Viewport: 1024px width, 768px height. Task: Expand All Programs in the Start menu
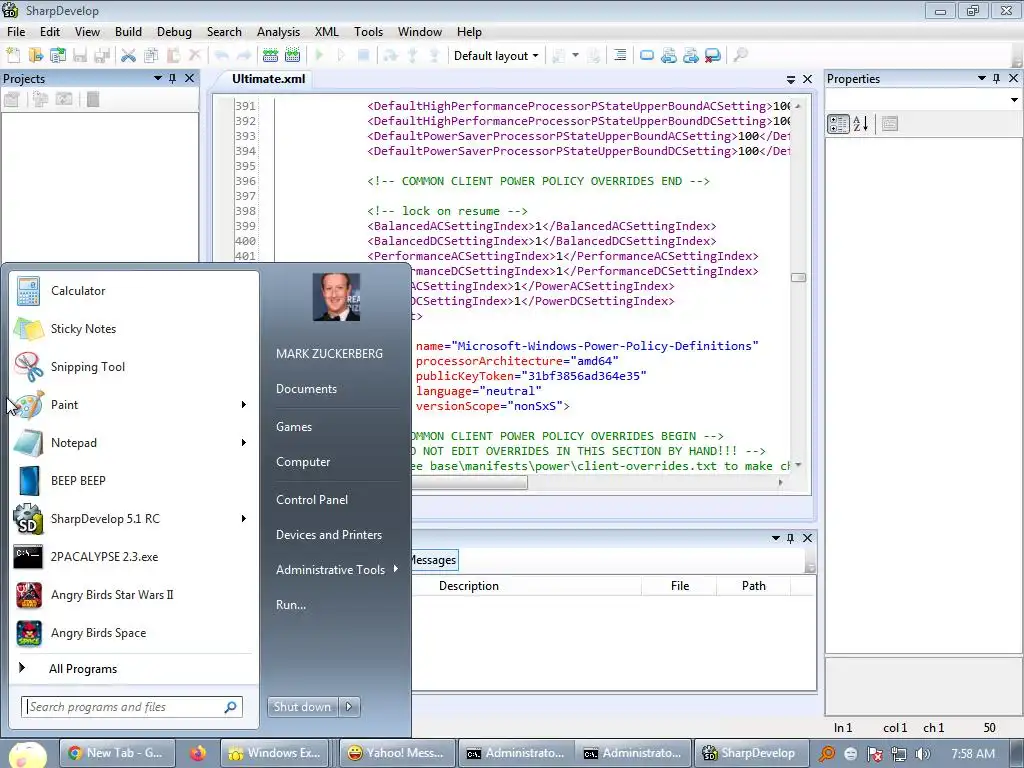point(134,669)
